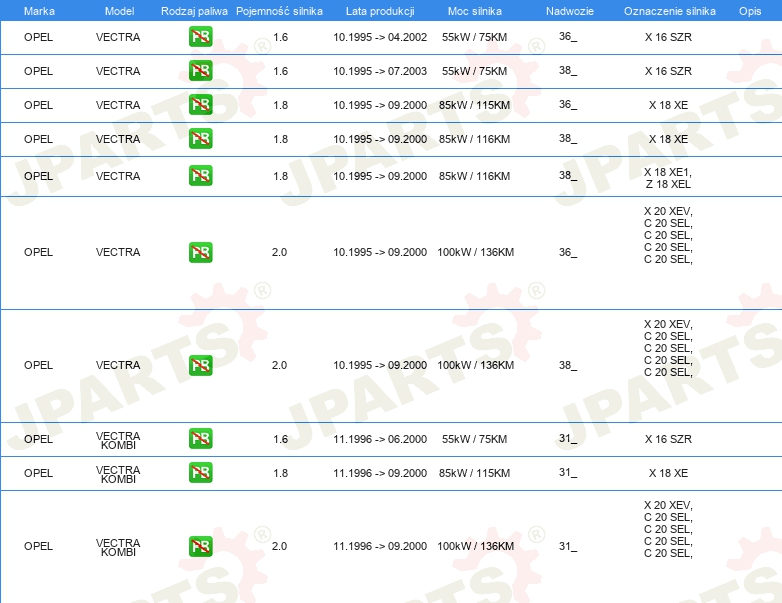The width and height of the screenshot is (782, 603).
Task: Select production years 10.1995 -> 04.2002
Action: tap(380, 37)
